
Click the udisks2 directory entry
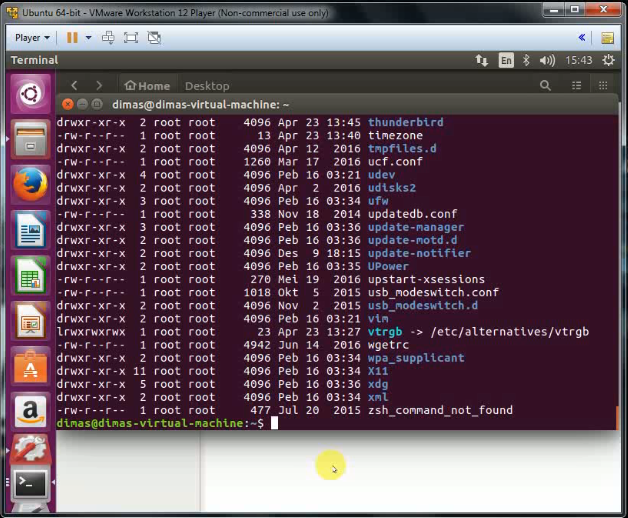click(x=392, y=188)
